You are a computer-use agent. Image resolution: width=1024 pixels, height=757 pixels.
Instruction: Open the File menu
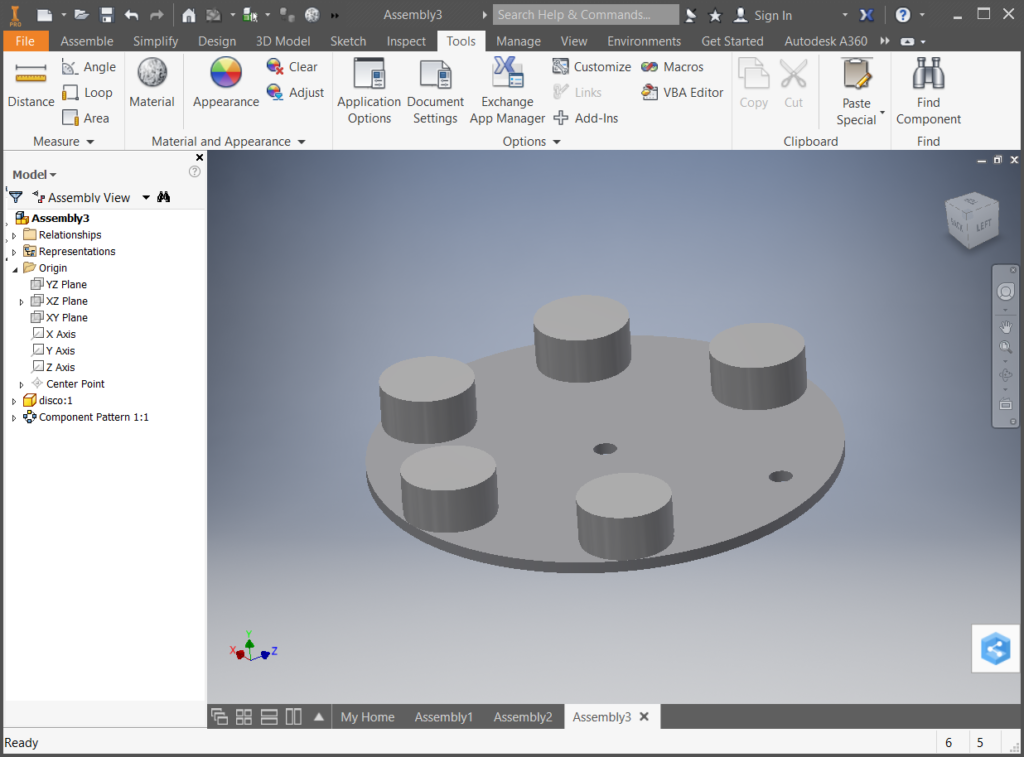point(25,40)
